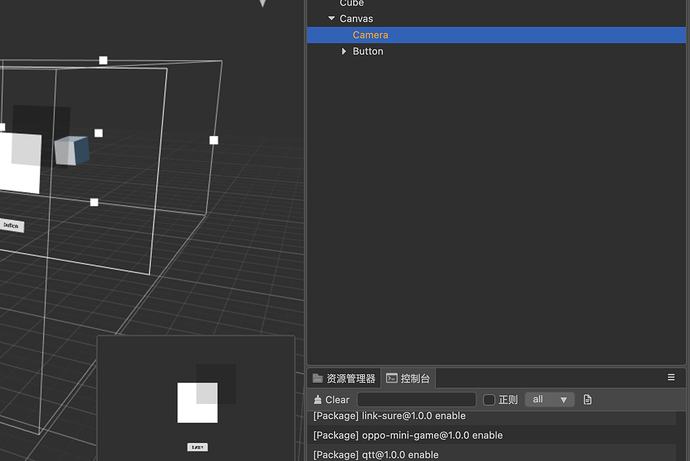Expand the Button node in hierarchy
Screen dimensions: 690x461
pos(344,51)
